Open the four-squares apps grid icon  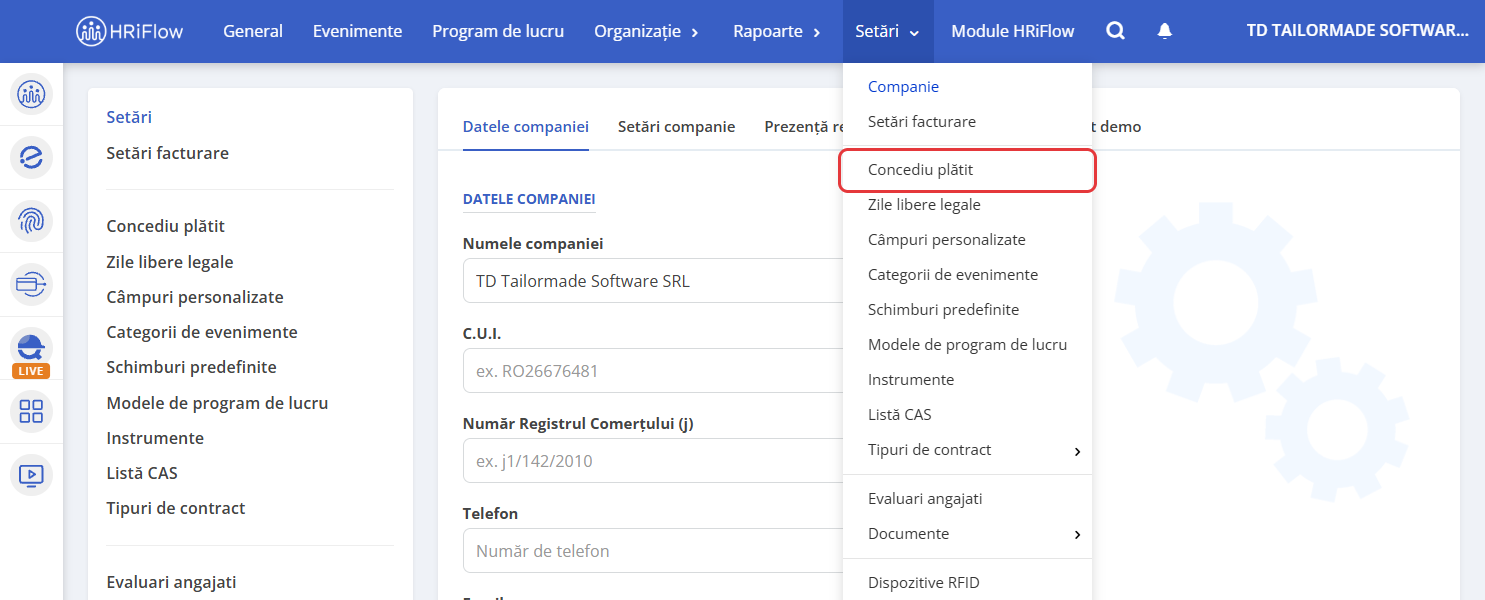31,411
